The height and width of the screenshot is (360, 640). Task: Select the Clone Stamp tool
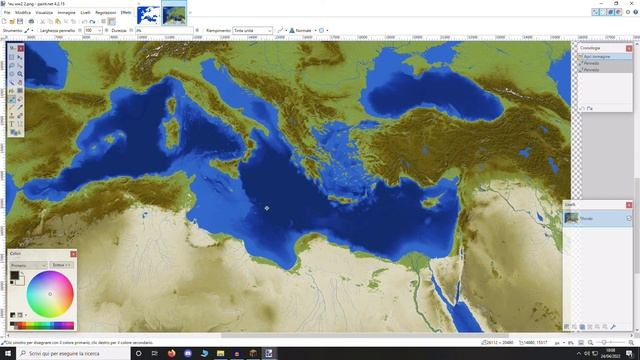point(11,116)
